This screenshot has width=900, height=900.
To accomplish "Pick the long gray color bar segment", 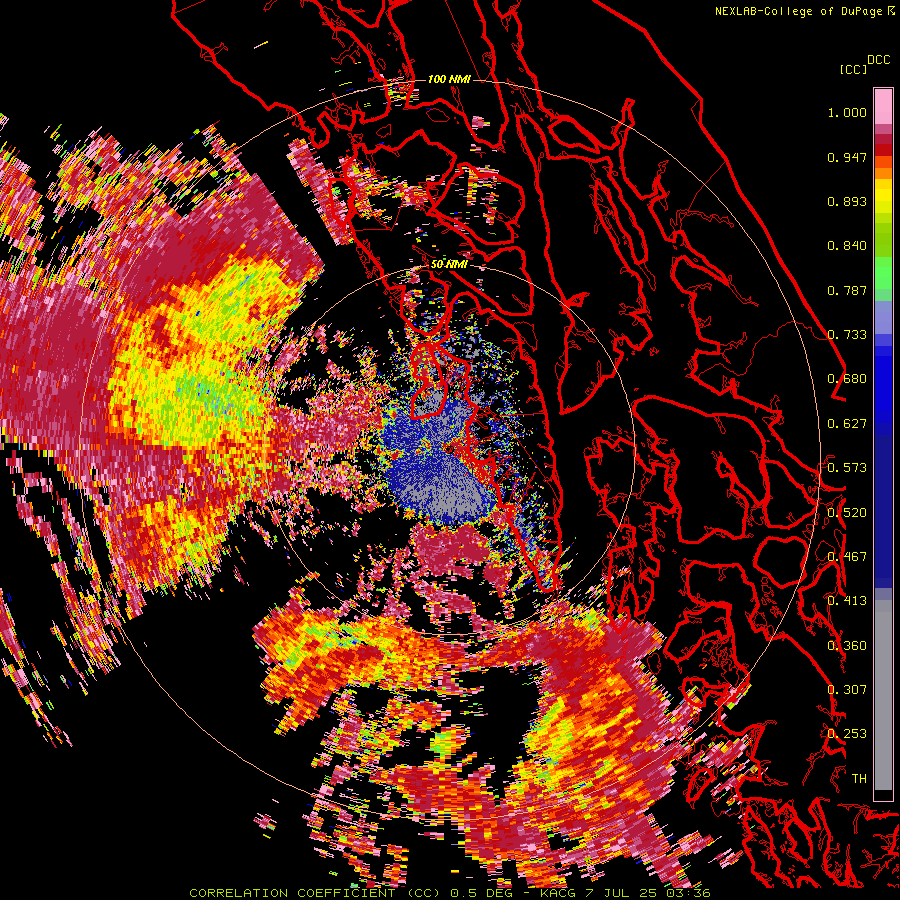I will tap(883, 695).
